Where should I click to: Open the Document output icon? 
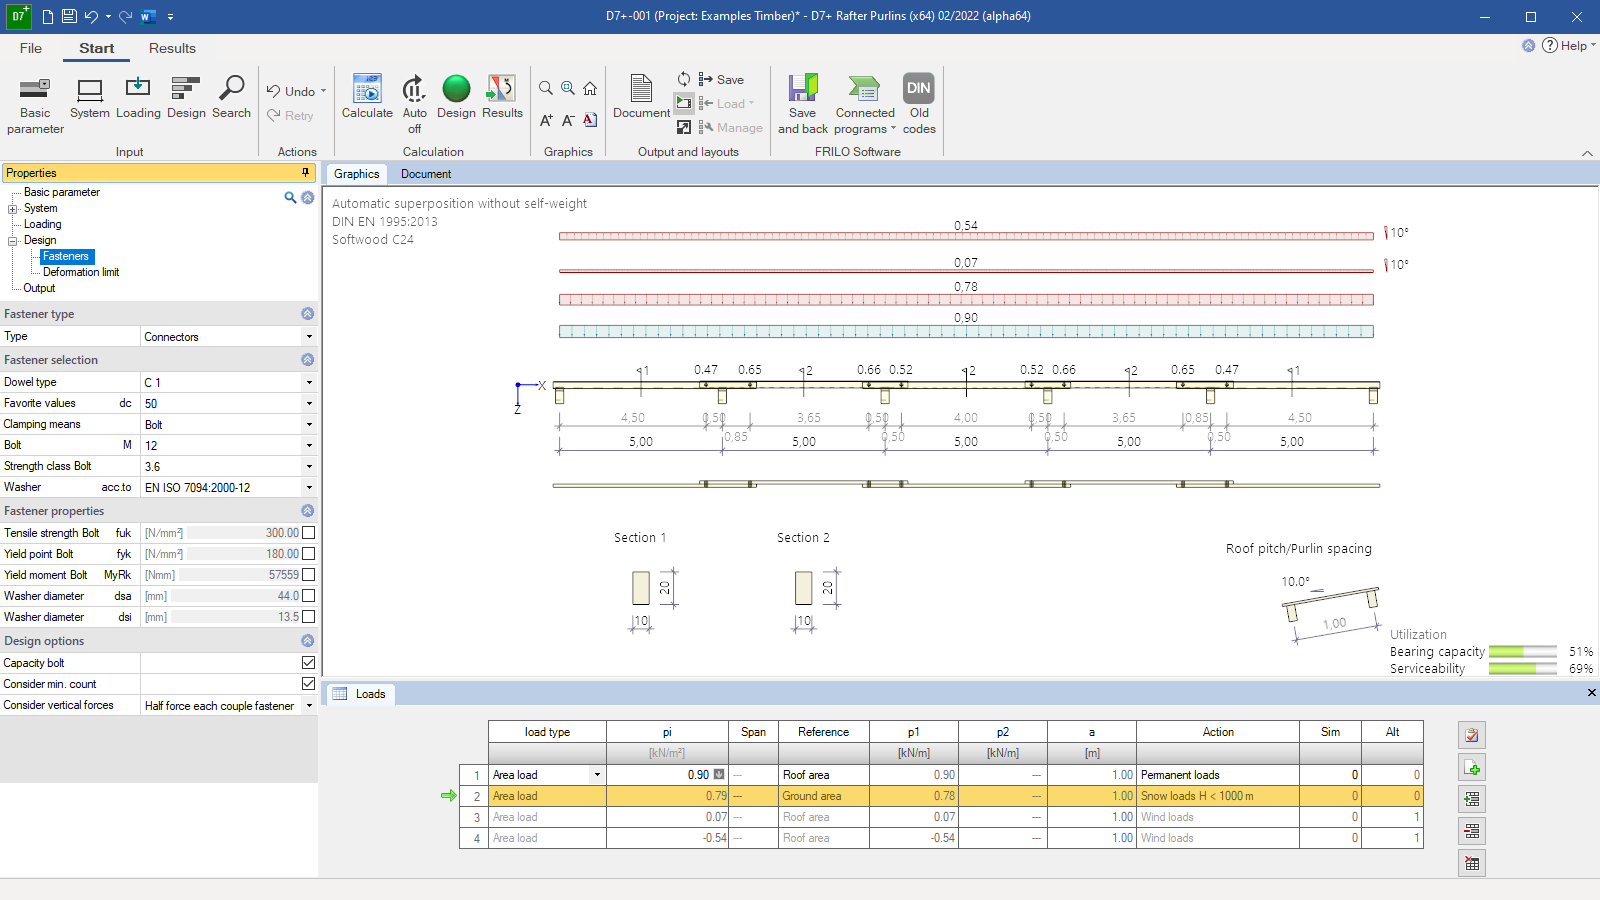tap(641, 97)
